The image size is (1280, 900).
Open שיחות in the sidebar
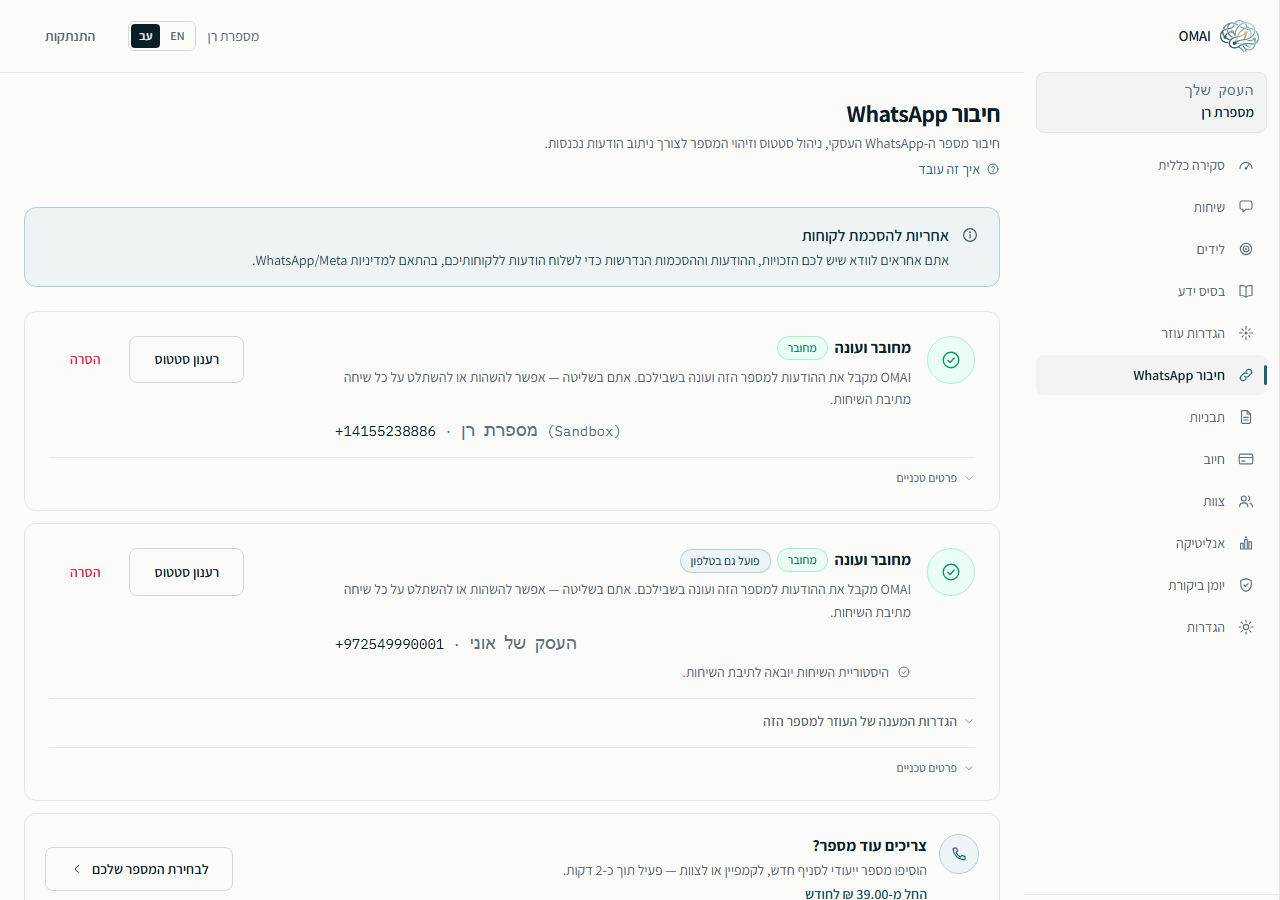[x=1151, y=207]
